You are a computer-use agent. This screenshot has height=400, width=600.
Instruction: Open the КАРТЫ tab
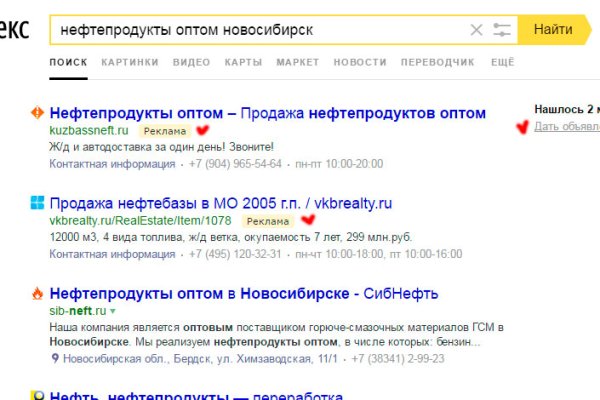pyautogui.click(x=243, y=62)
